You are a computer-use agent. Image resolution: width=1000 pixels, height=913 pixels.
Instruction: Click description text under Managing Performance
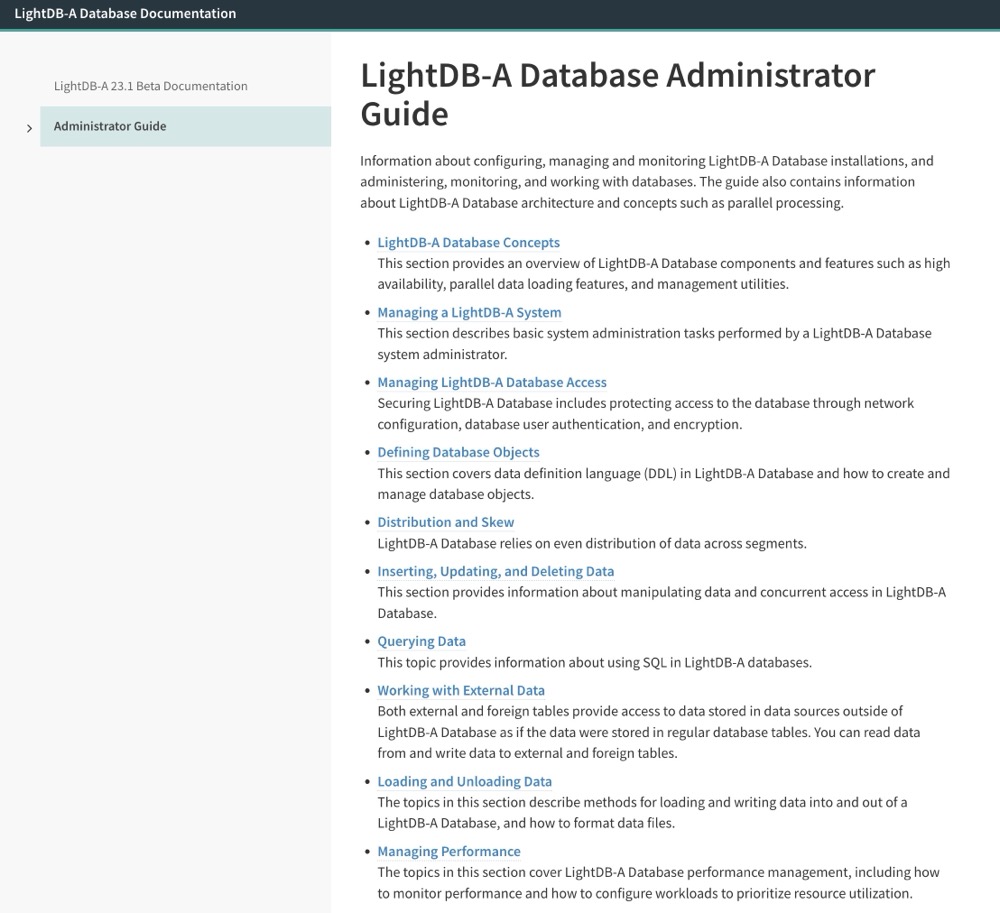tap(658, 883)
